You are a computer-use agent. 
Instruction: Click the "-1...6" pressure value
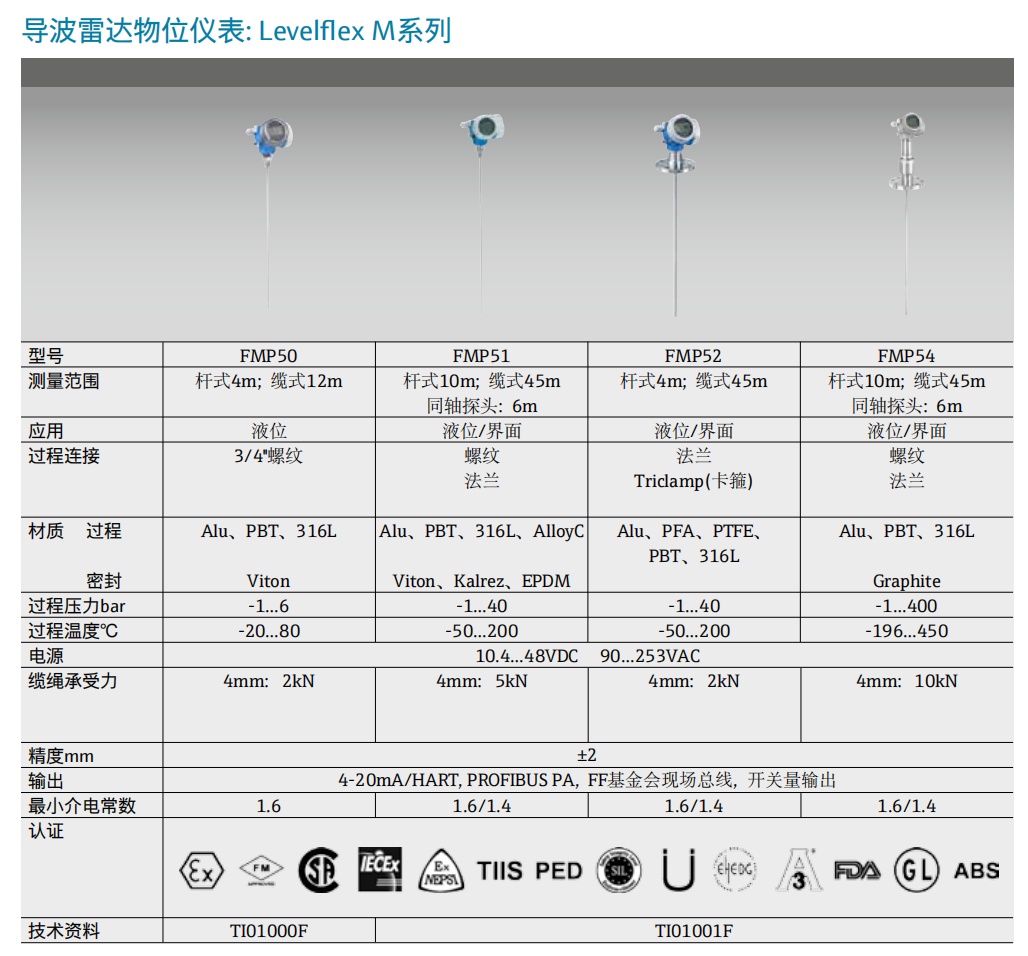coord(269,606)
